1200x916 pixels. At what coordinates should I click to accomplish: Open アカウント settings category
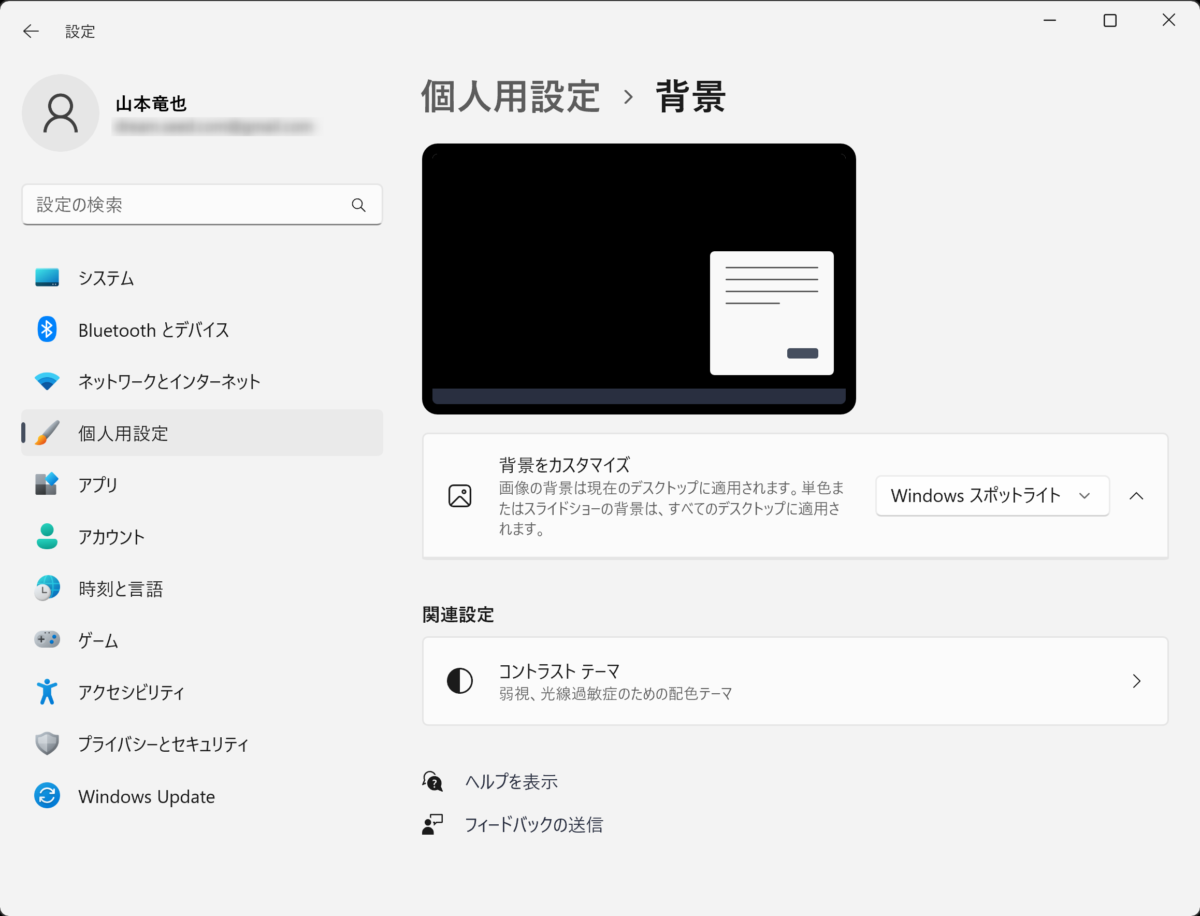tap(202, 537)
